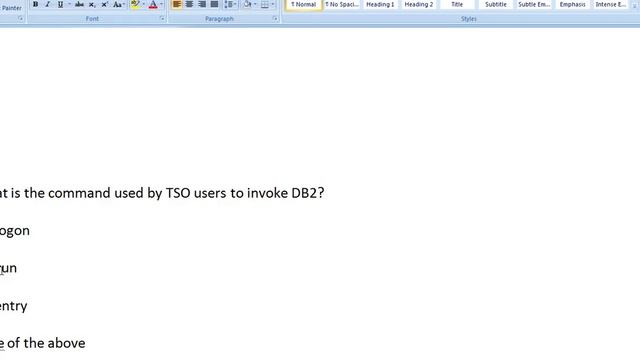640x360 pixels.
Task: Open borders dropdown arrow
Action: (x=273, y=4)
